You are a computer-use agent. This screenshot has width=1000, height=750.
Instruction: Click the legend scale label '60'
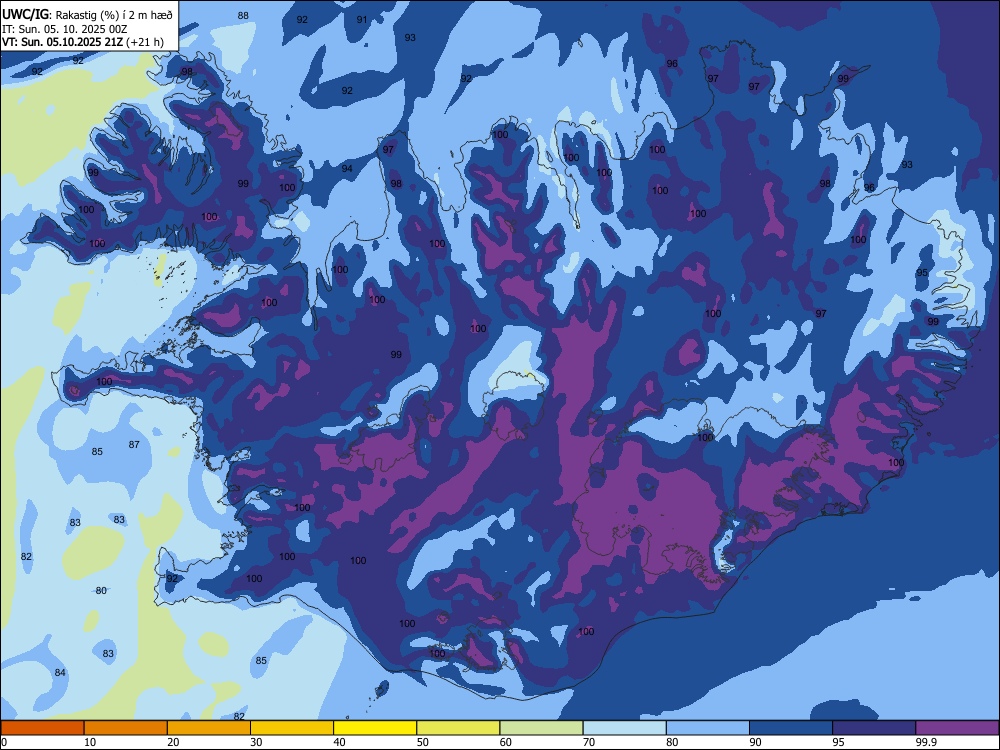point(506,742)
